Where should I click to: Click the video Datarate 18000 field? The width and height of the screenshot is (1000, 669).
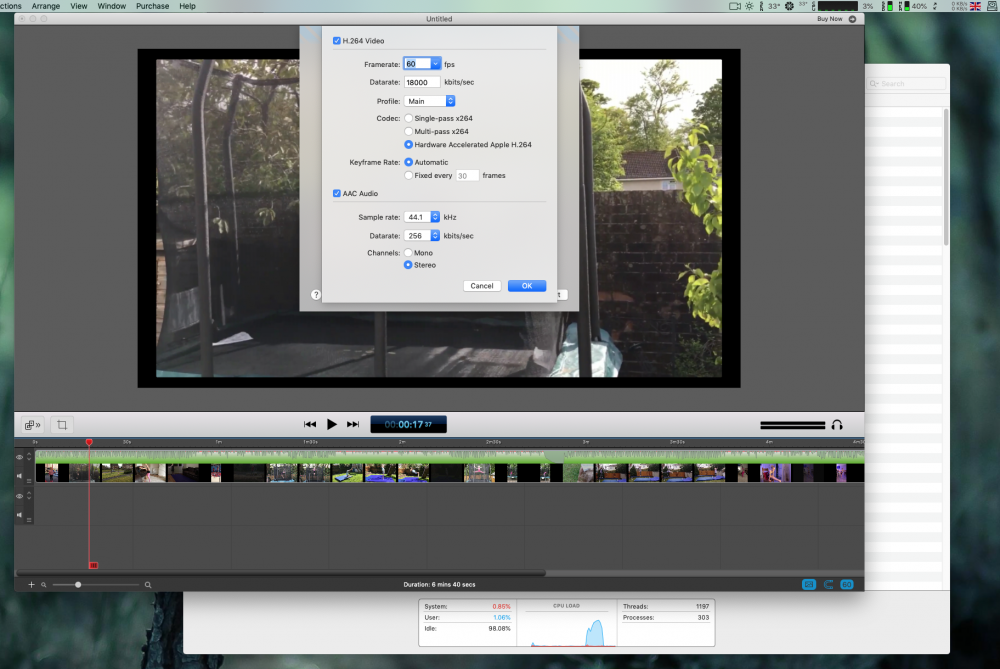[x=422, y=82]
